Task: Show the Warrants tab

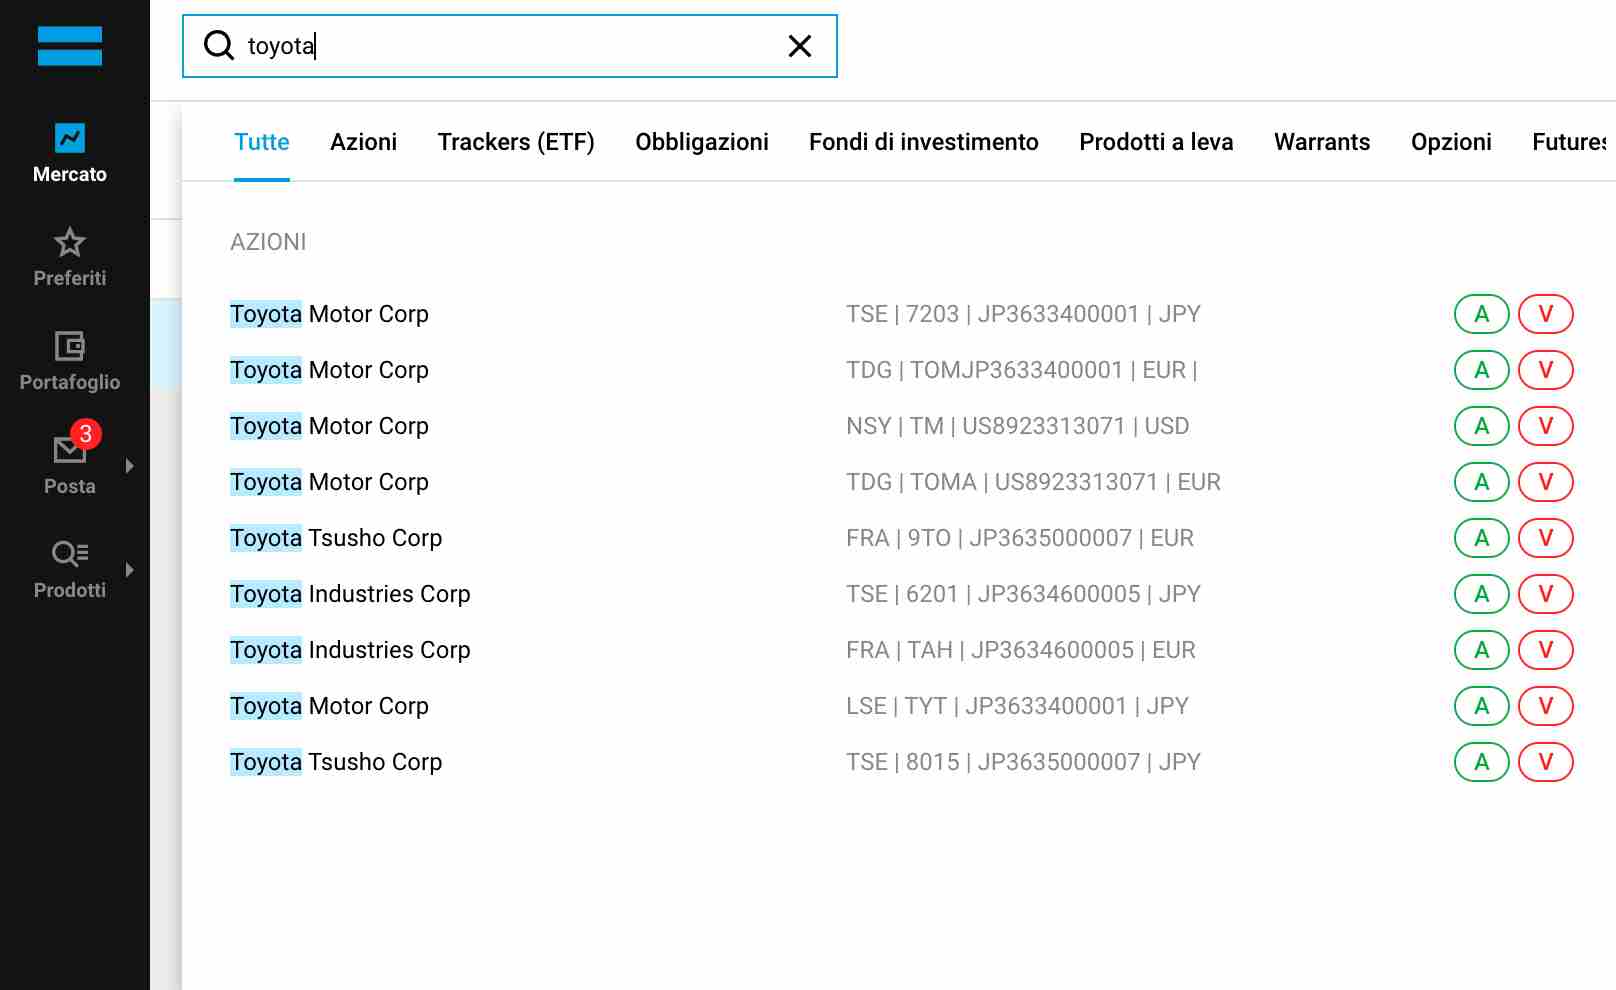Action: click(1321, 142)
